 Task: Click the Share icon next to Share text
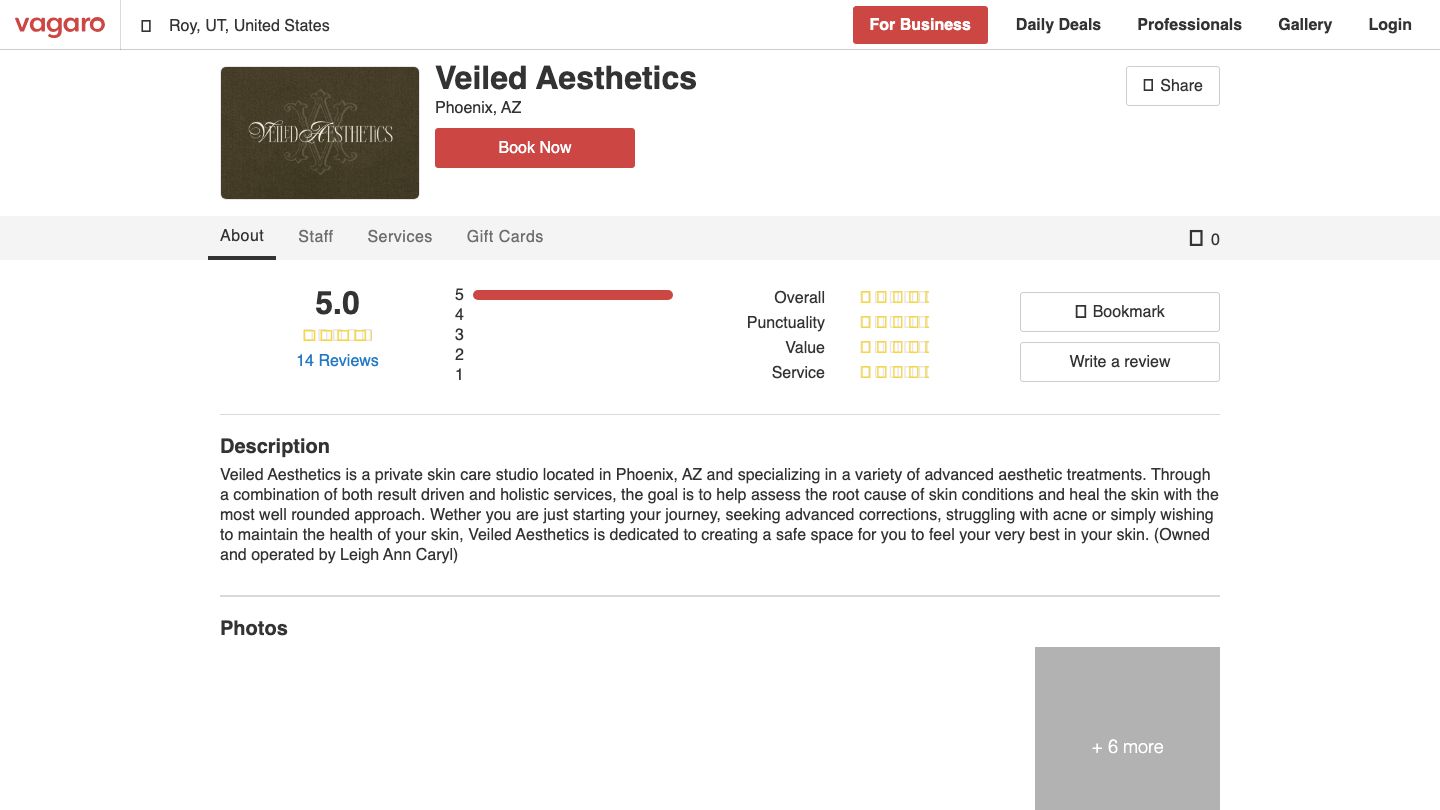pyautogui.click(x=1147, y=86)
